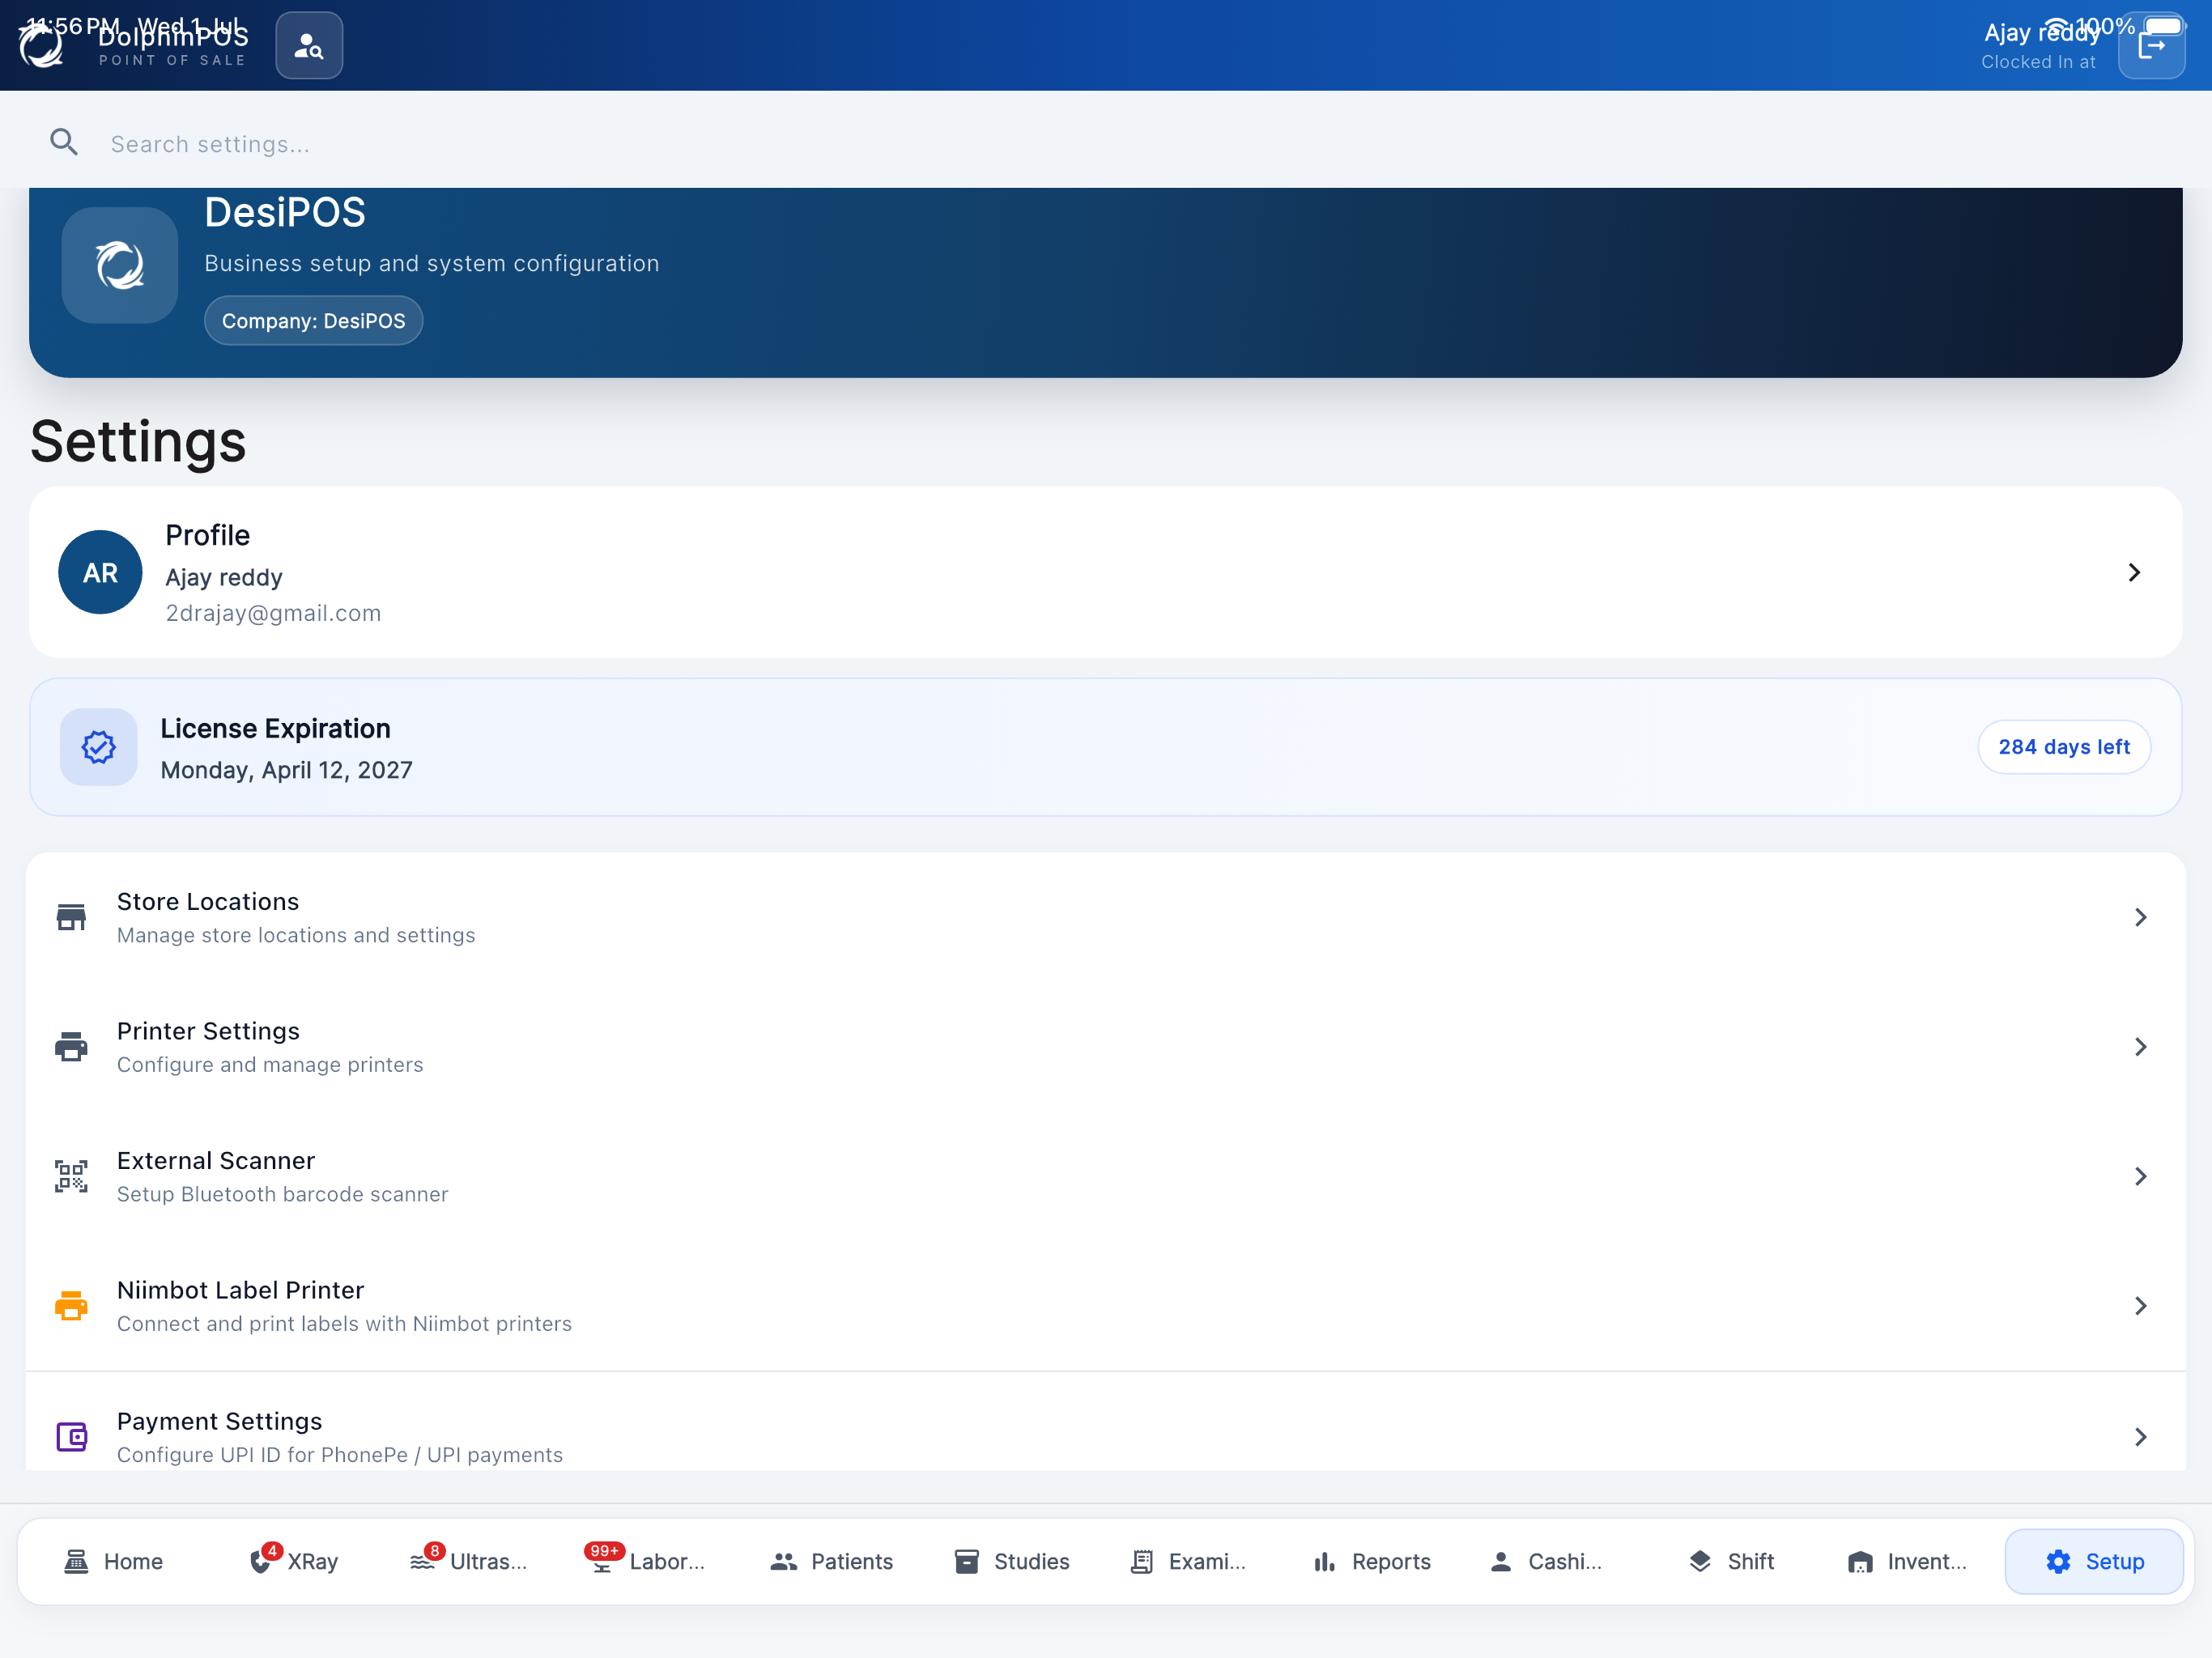Click the Wi-Fi icon in status bar

pyautogui.click(x=2056, y=25)
